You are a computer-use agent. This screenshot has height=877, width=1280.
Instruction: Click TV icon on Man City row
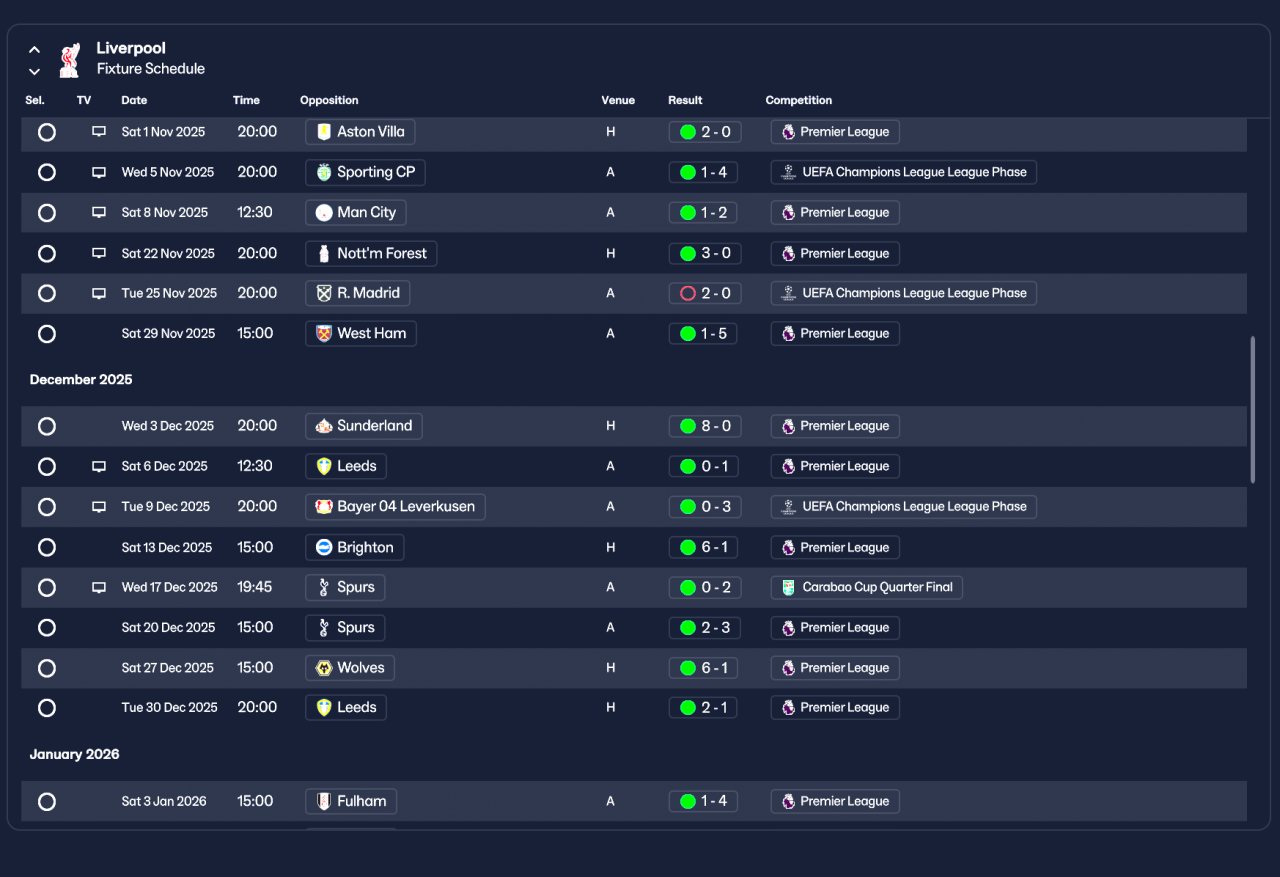(x=99, y=212)
